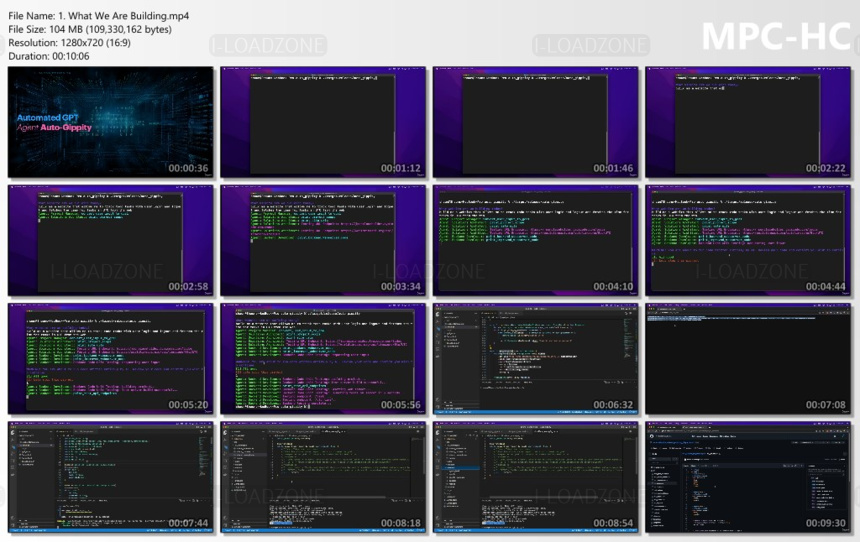Screen dimensions: 860x542
Task: Click the code editor frame at 00:08:18
Action: [323, 477]
